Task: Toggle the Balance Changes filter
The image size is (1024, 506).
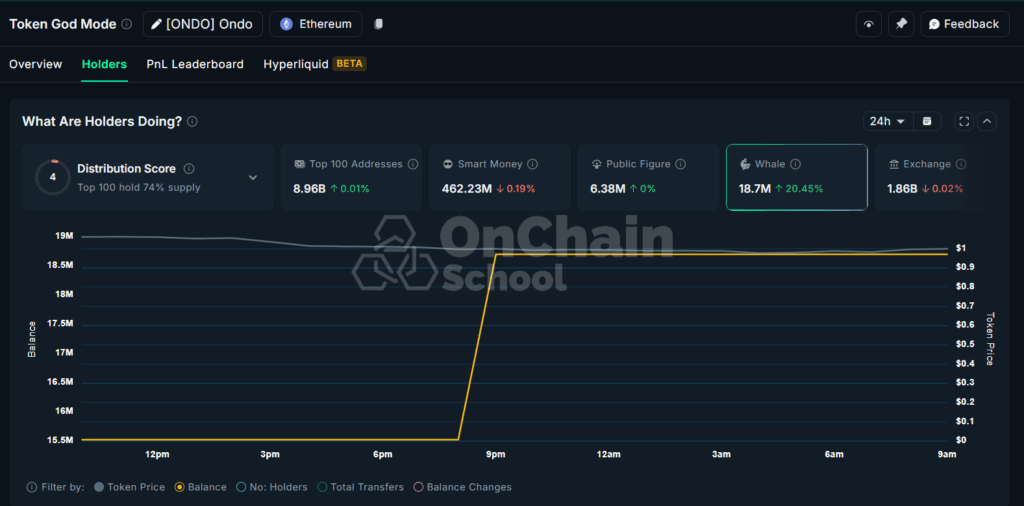Action: point(462,487)
